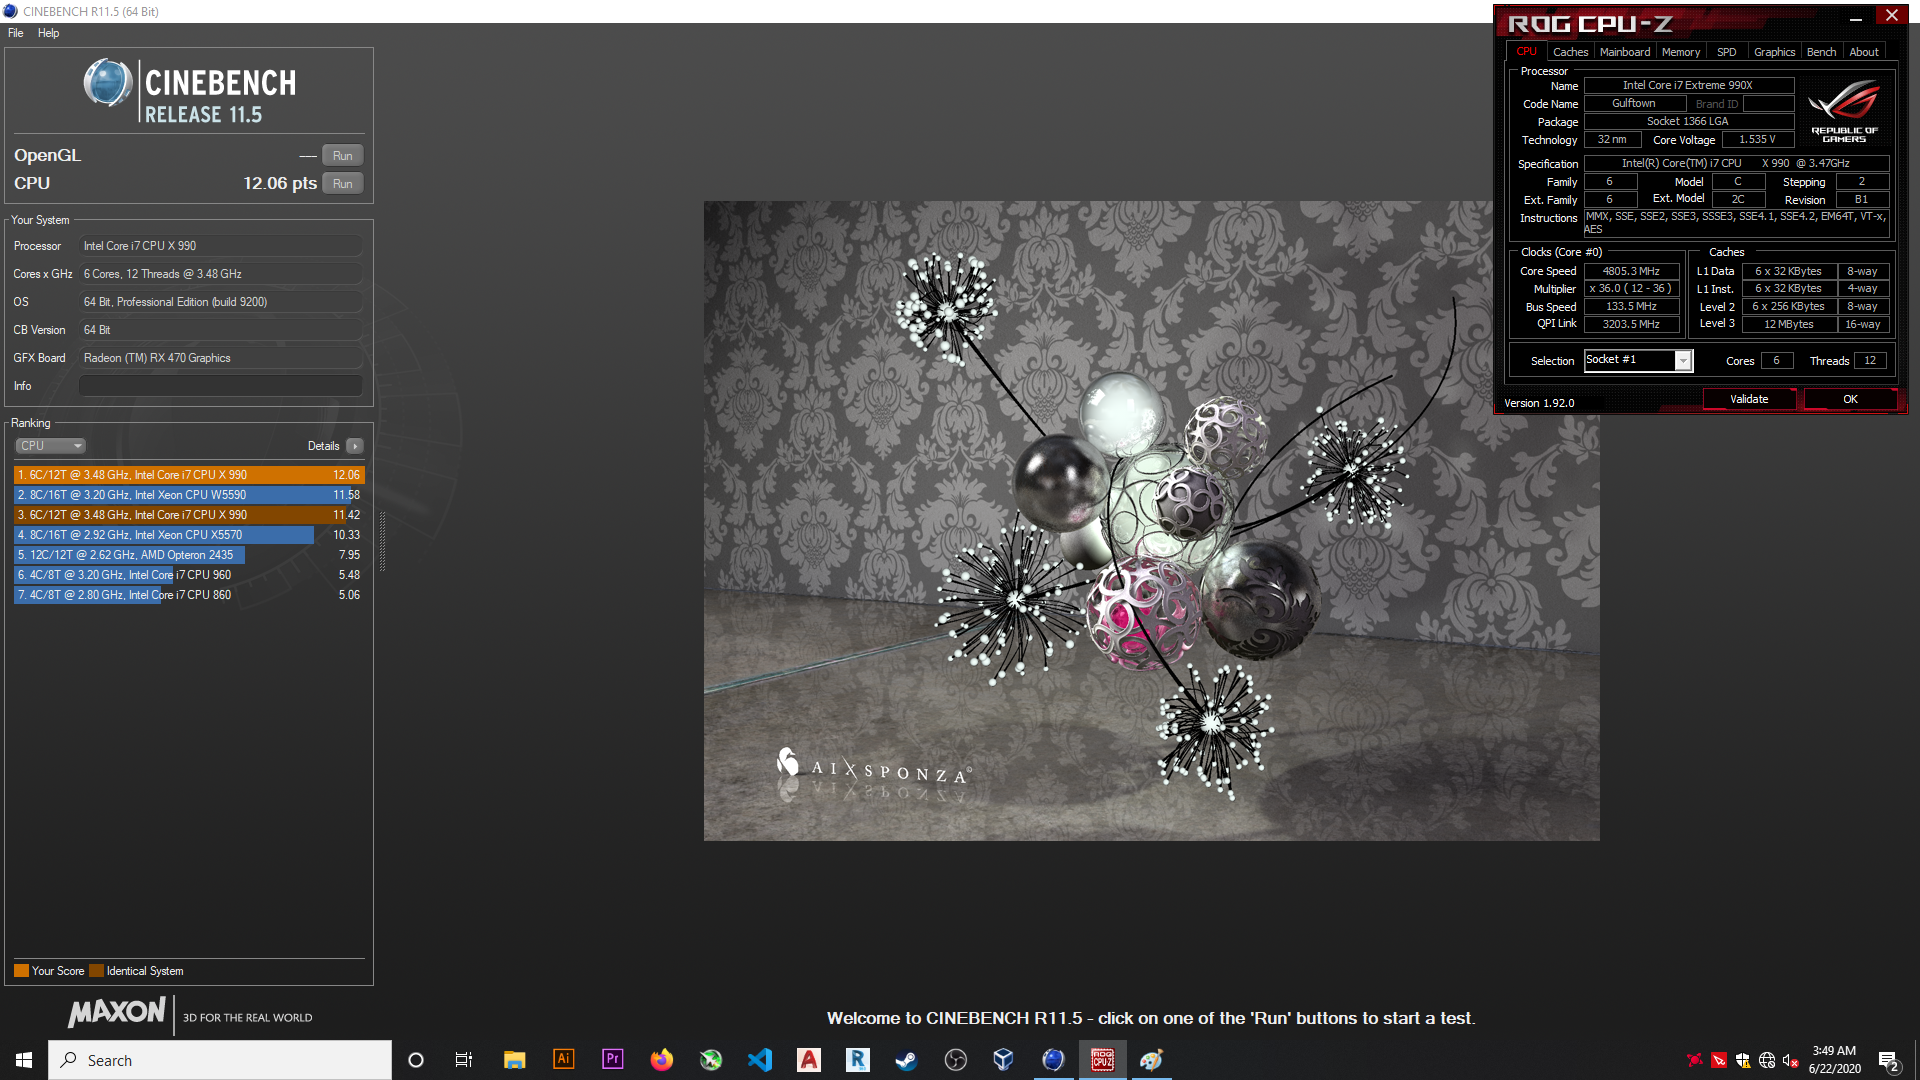Select ranking row Intel Xeon CPU W5590

click(x=189, y=495)
